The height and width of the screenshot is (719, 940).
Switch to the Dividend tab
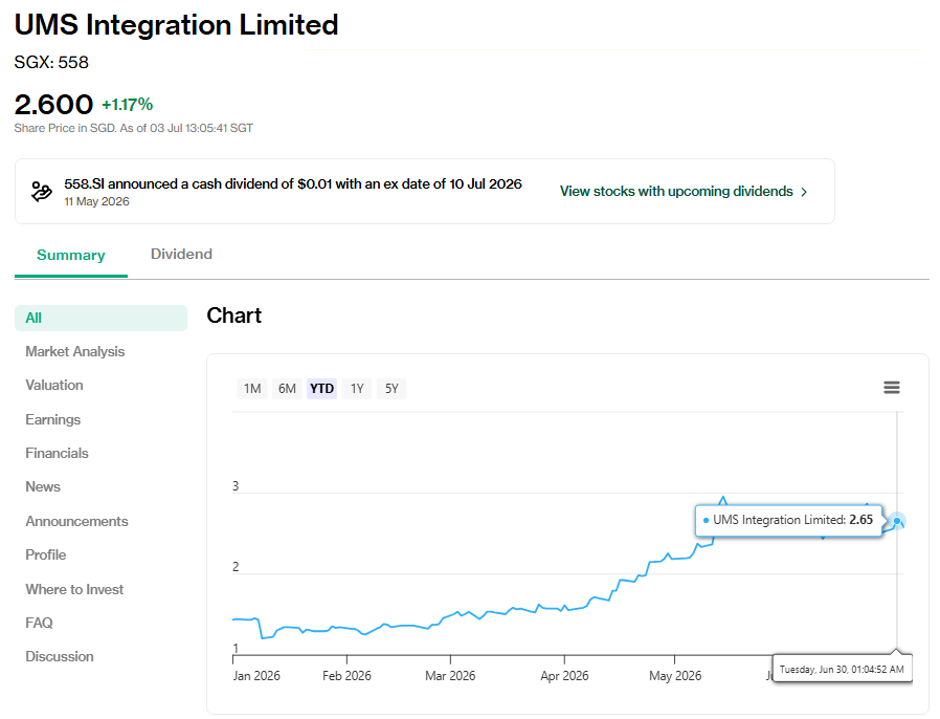tap(181, 254)
